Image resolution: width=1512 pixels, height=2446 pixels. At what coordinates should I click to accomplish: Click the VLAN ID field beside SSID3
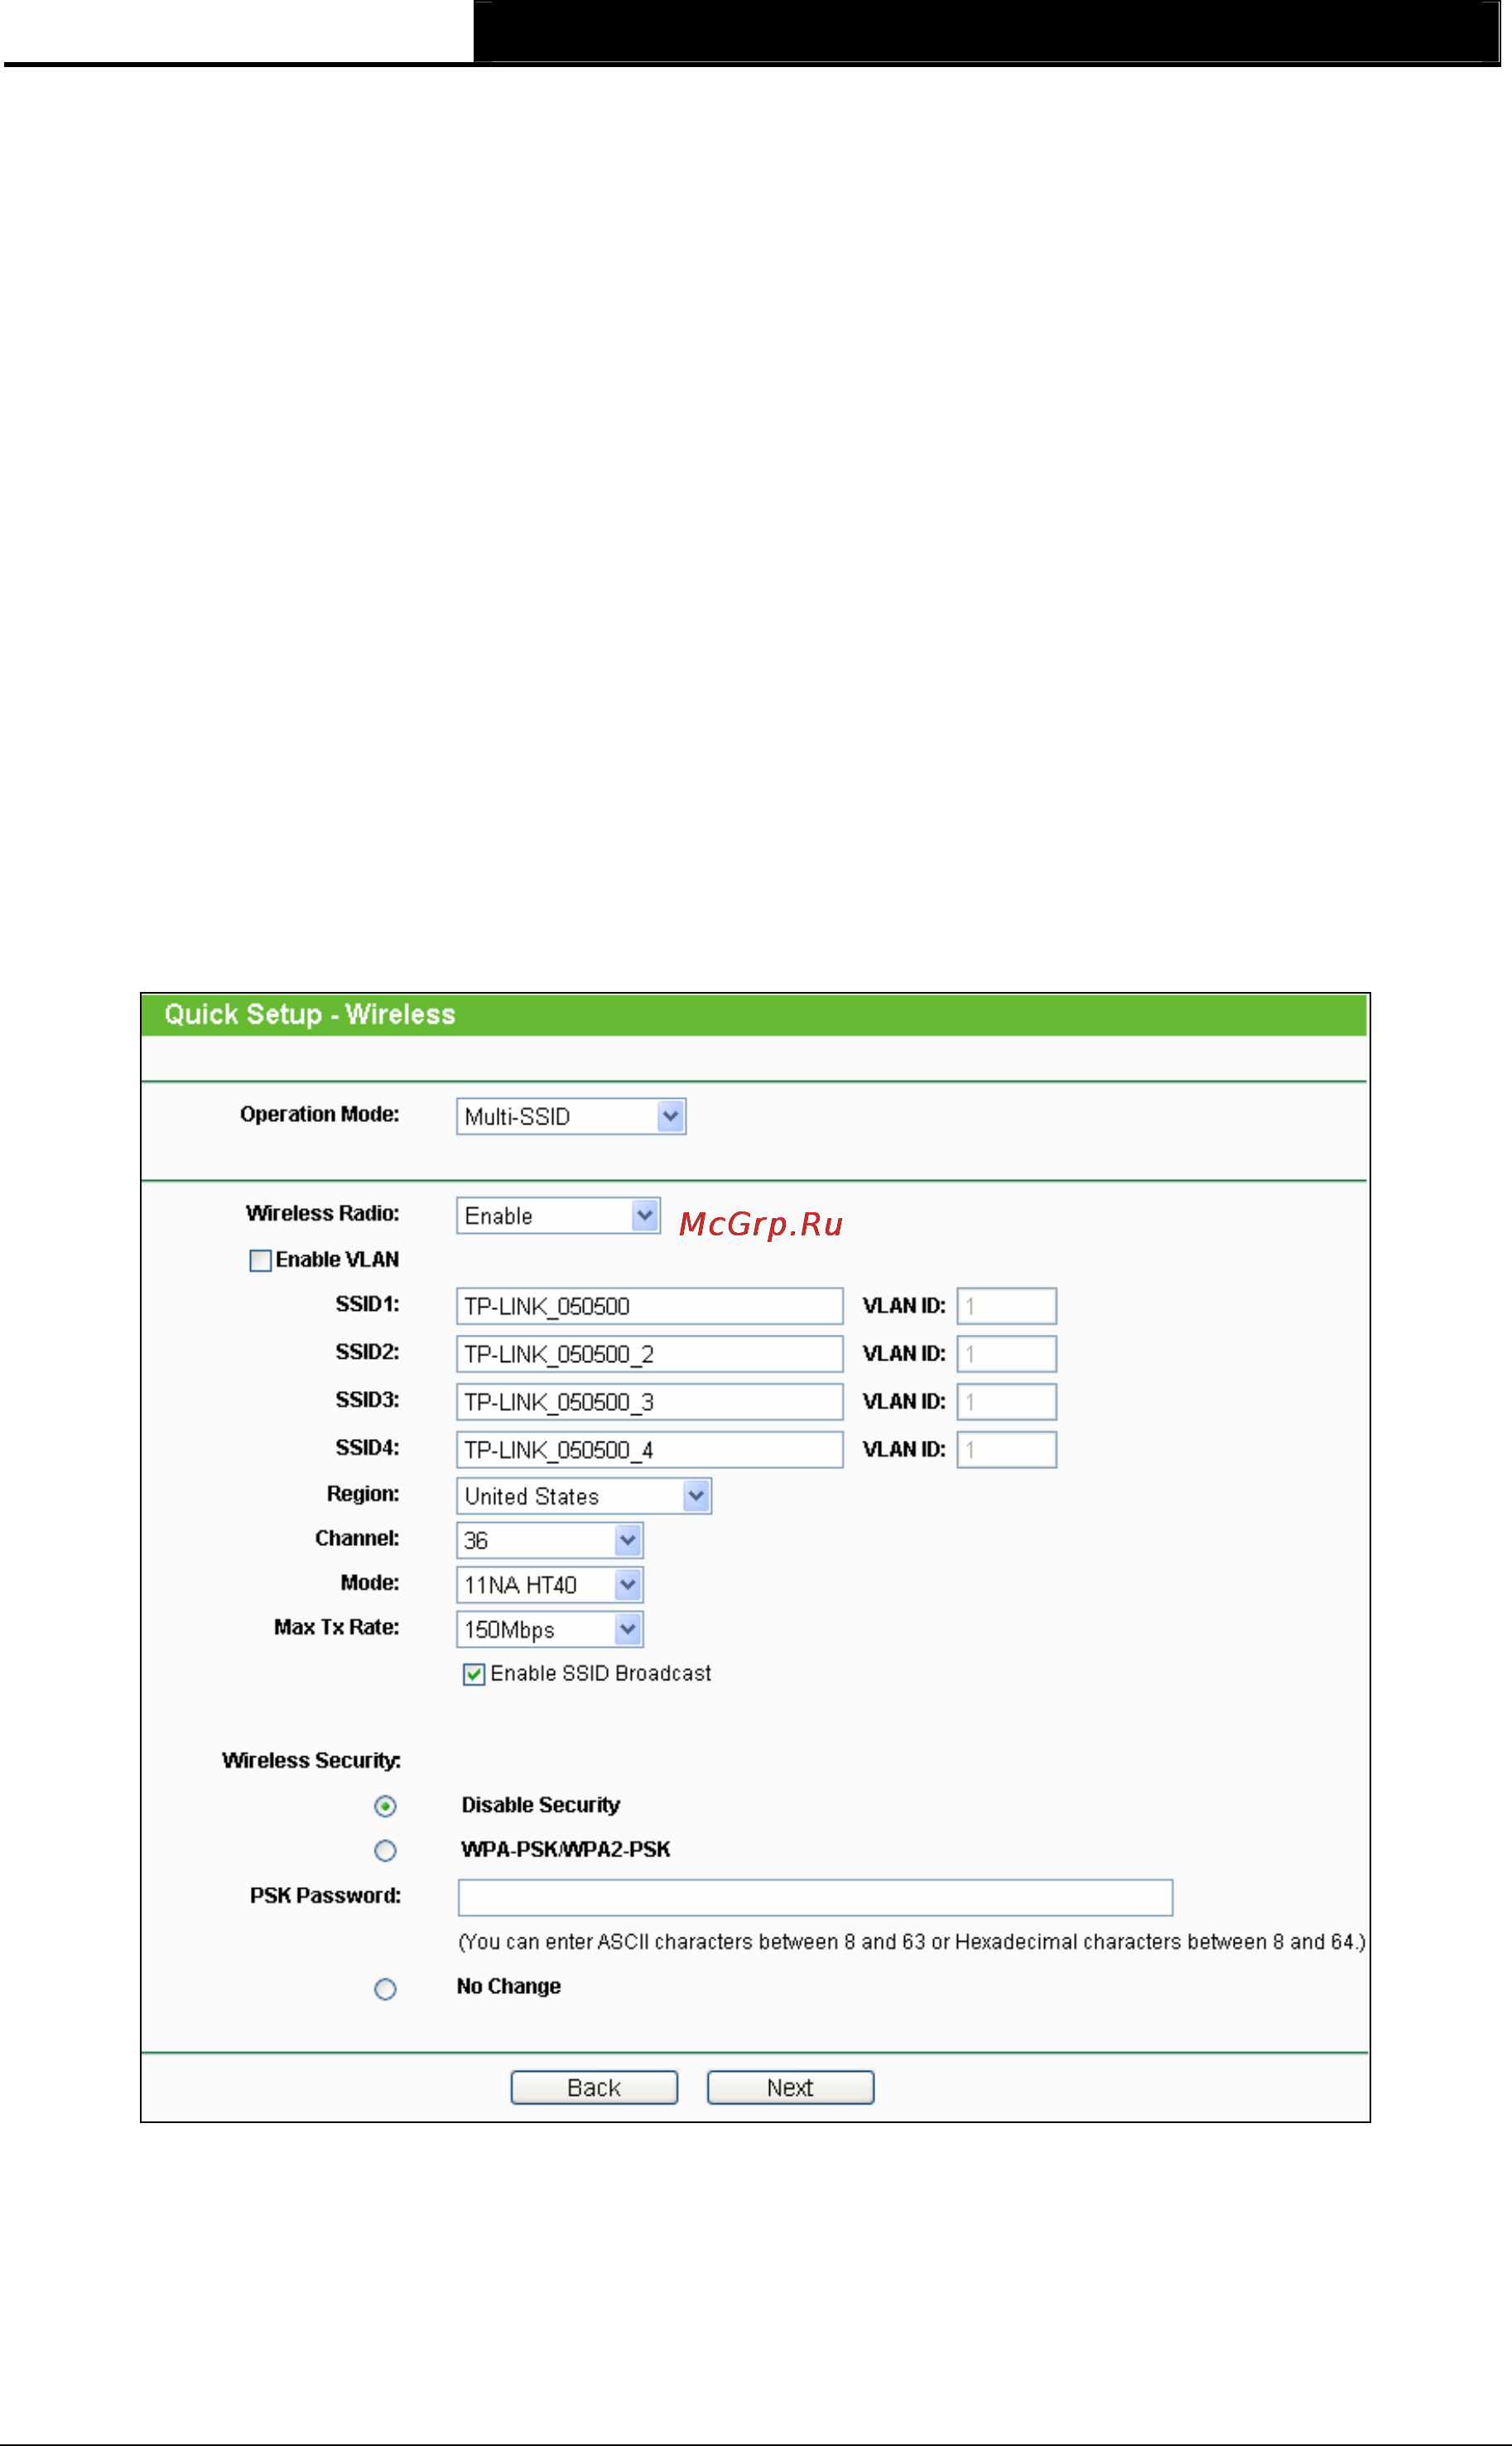point(1007,1402)
